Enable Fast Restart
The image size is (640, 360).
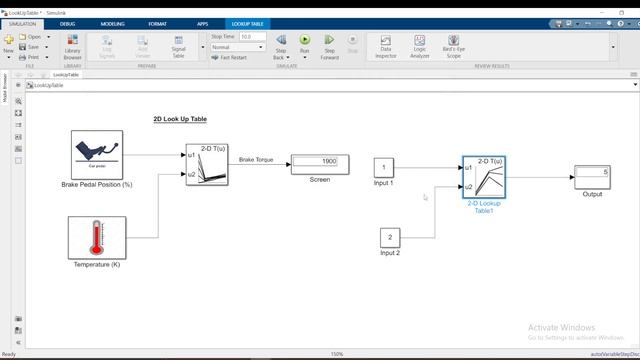(229, 58)
